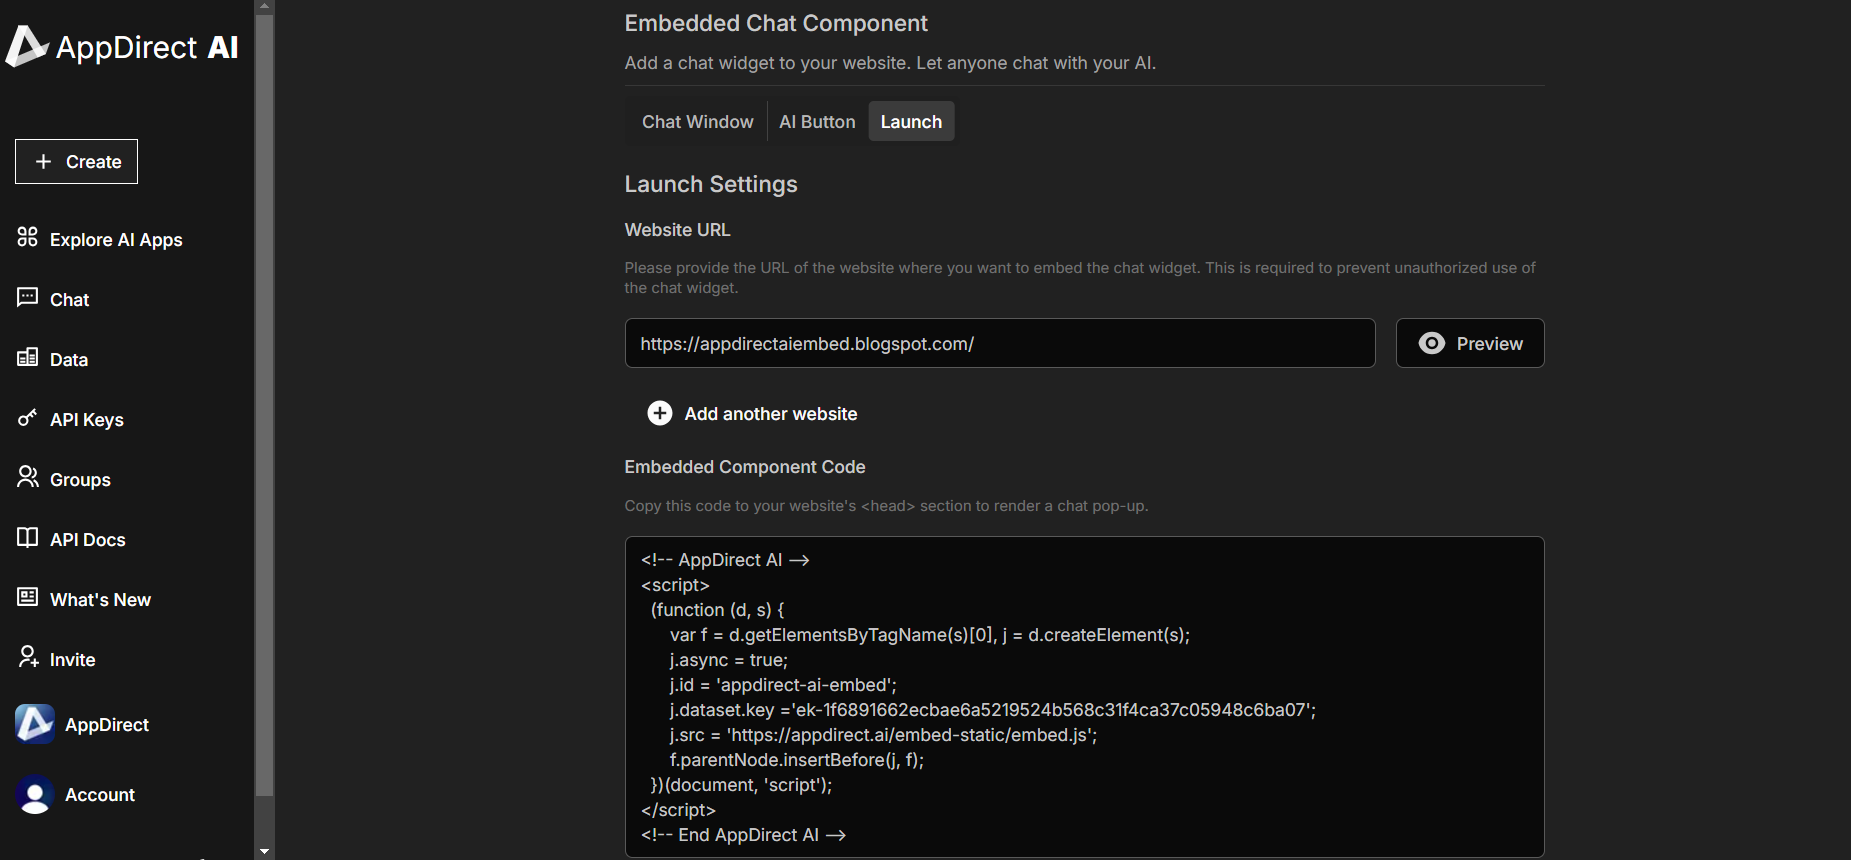Click the 'j.async = true;' code line
The width and height of the screenshot is (1851, 860).
pos(729,660)
